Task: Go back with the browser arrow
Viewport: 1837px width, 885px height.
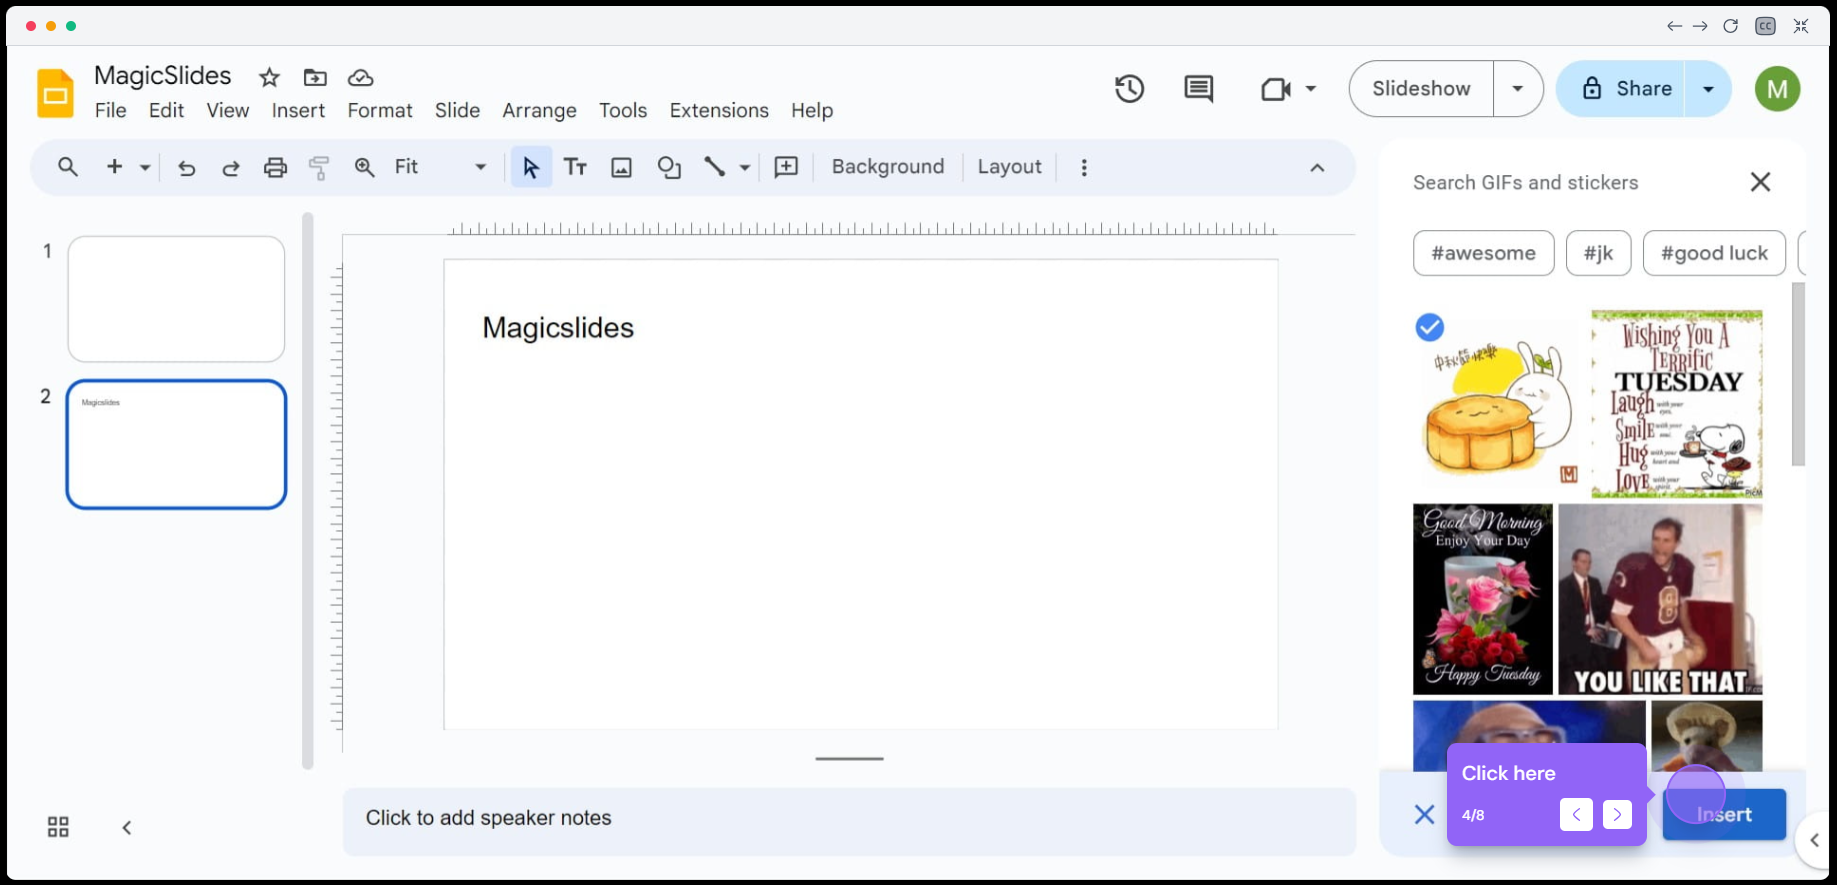Action: coord(1674,26)
